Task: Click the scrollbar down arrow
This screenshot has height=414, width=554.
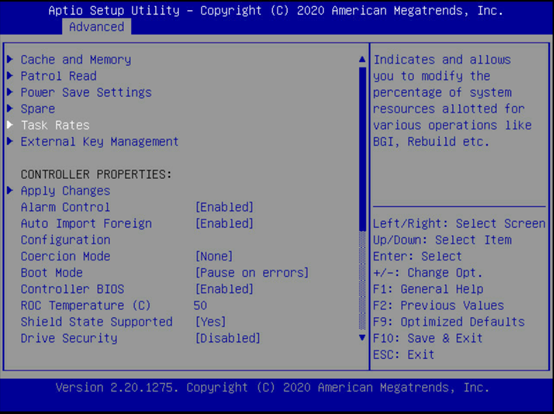Action: tap(362, 338)
